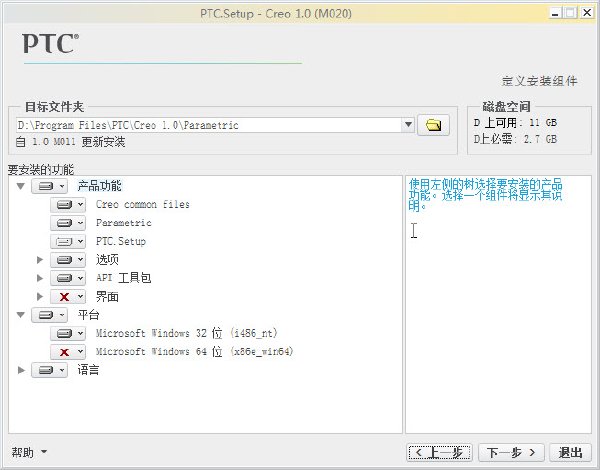
Task: Click install-state icon for 语言
Action: tap(49, 370)
